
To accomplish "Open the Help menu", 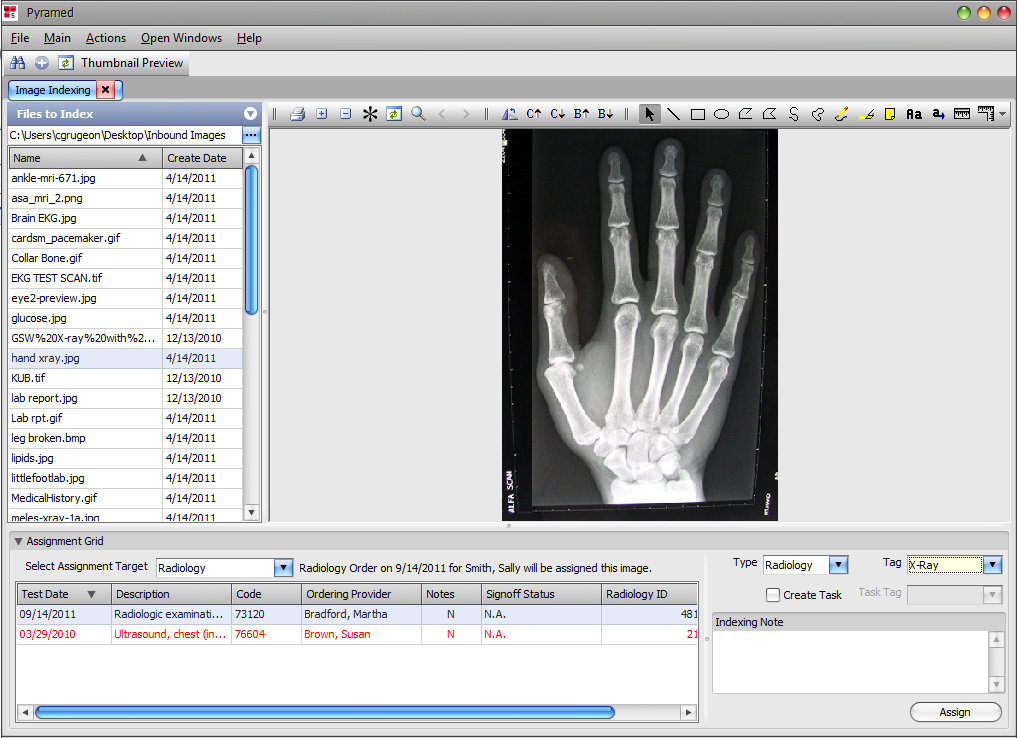I will coord(249,38).
